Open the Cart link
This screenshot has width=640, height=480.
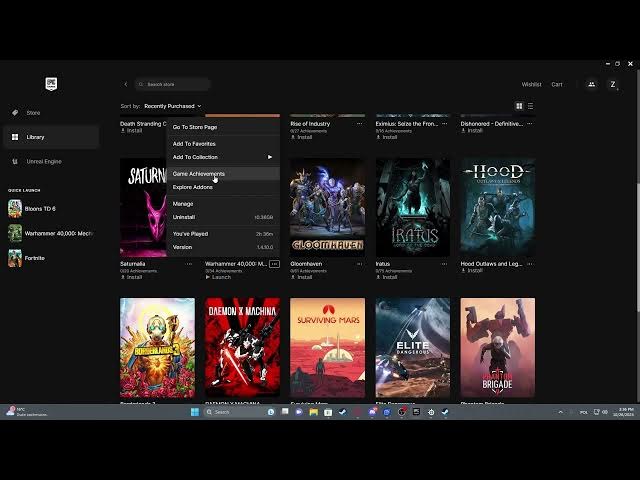click(557, 84)
